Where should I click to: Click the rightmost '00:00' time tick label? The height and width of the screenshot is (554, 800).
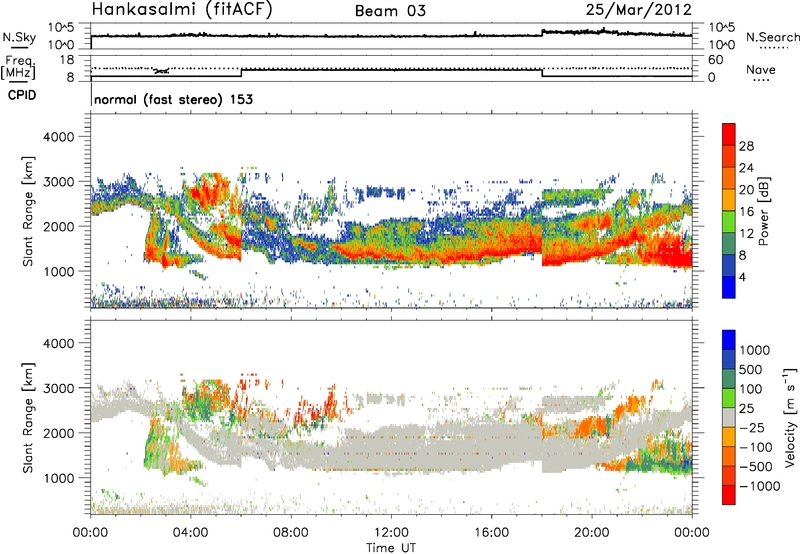[x=692, y=533]
